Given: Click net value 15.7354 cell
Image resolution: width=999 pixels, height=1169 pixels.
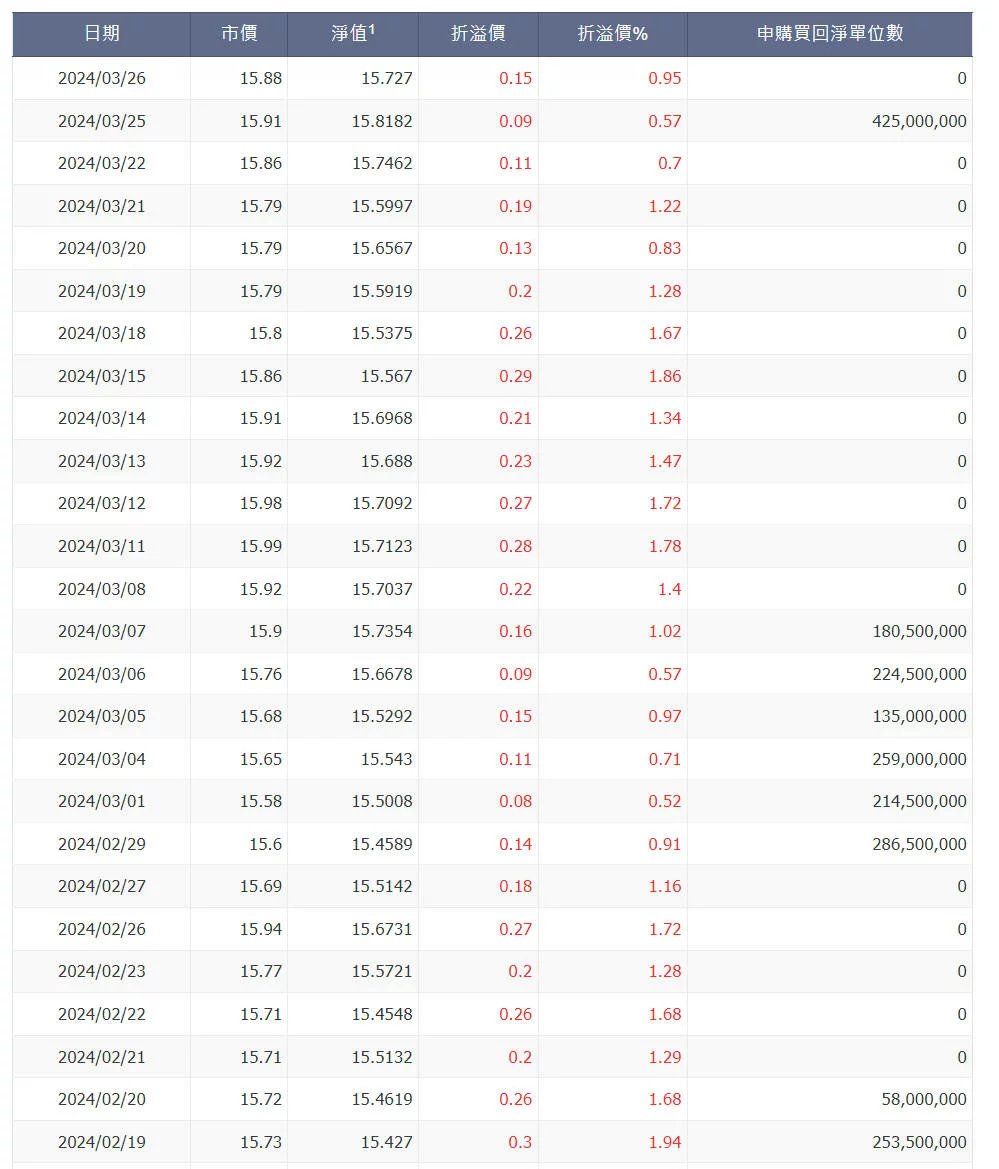Looking at the screenshot, I should 382,631.
